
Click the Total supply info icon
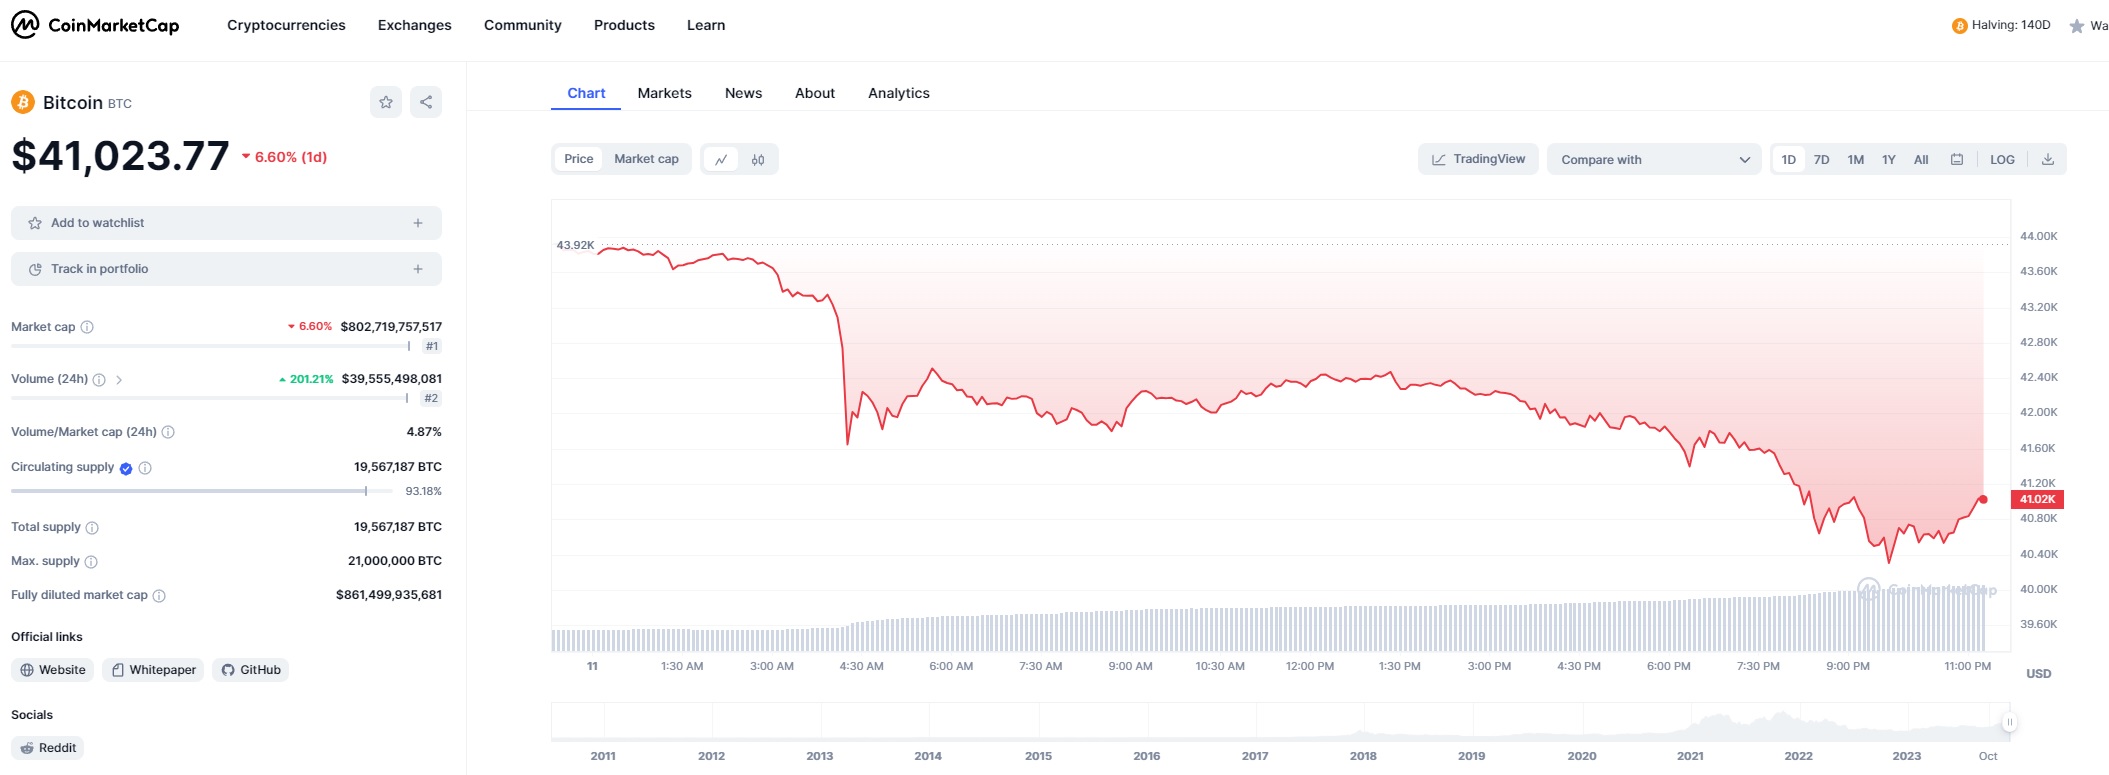click(x=92, y=528)
